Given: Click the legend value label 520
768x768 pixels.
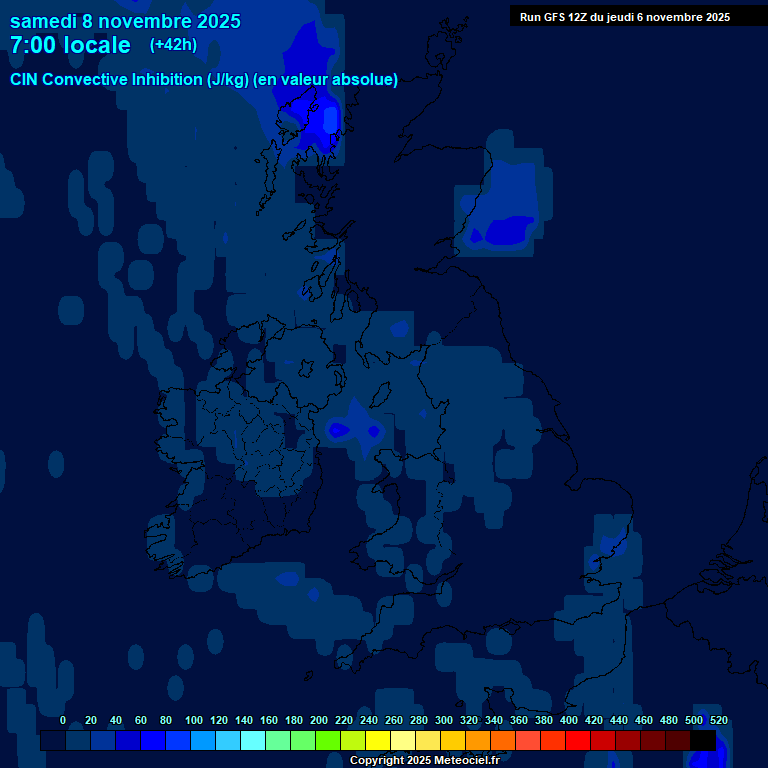Looking at the screenshot, I should click(718, 720).
